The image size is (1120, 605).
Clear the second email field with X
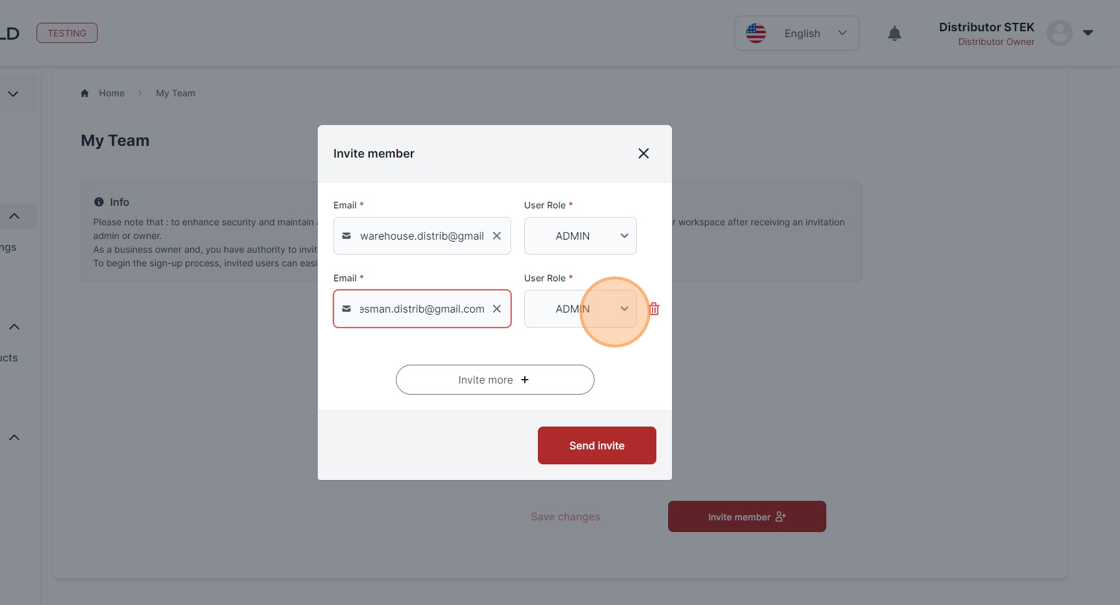click(x=496, y=309)
